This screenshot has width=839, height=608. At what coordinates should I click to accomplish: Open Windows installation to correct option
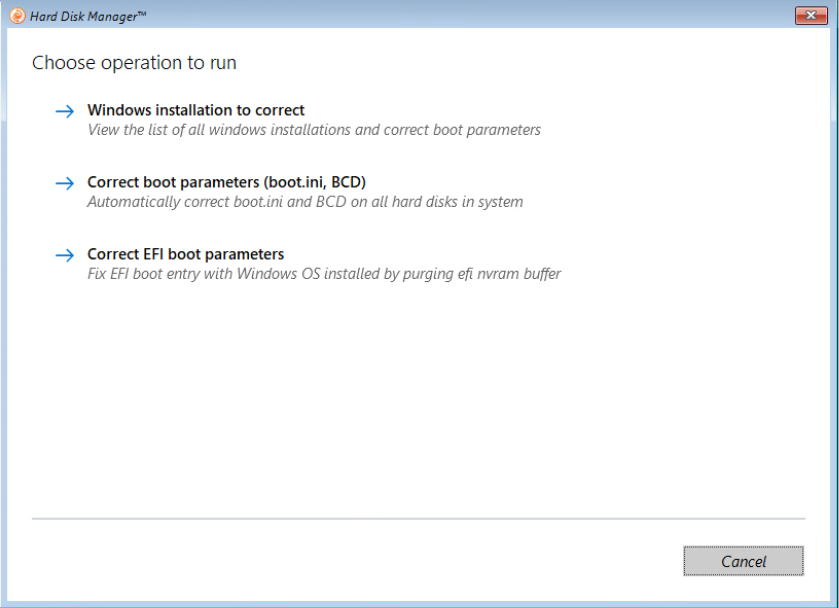click(x=196, y=110)
